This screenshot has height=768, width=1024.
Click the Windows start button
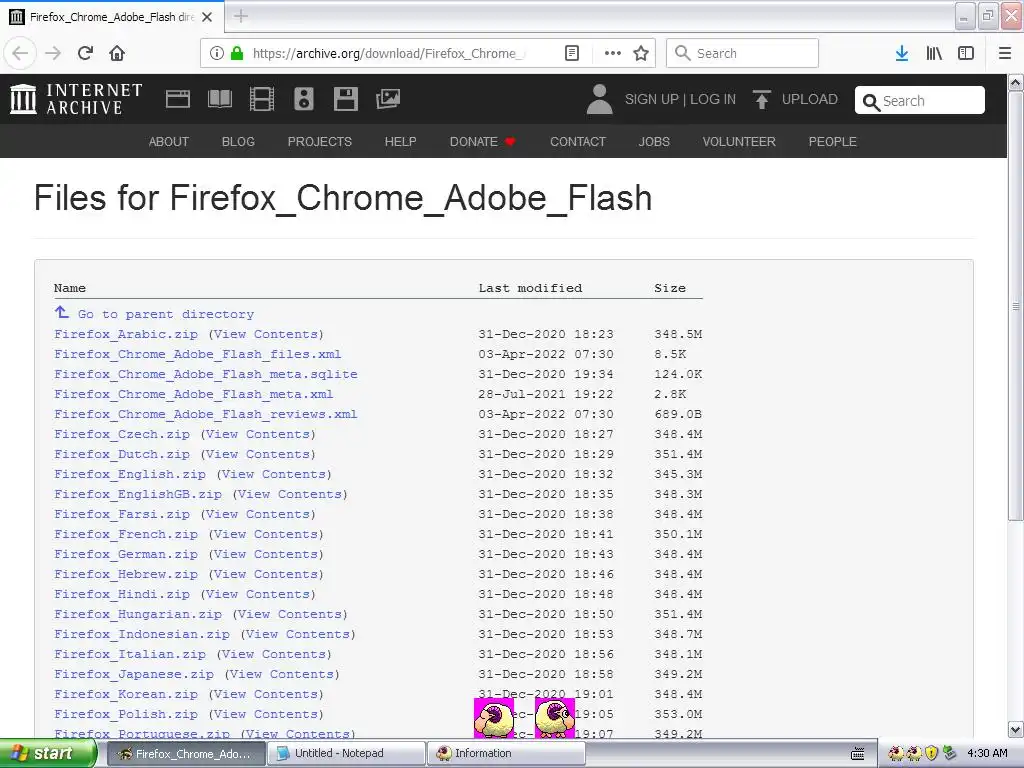pyautogui.click(x=48, y=753)
